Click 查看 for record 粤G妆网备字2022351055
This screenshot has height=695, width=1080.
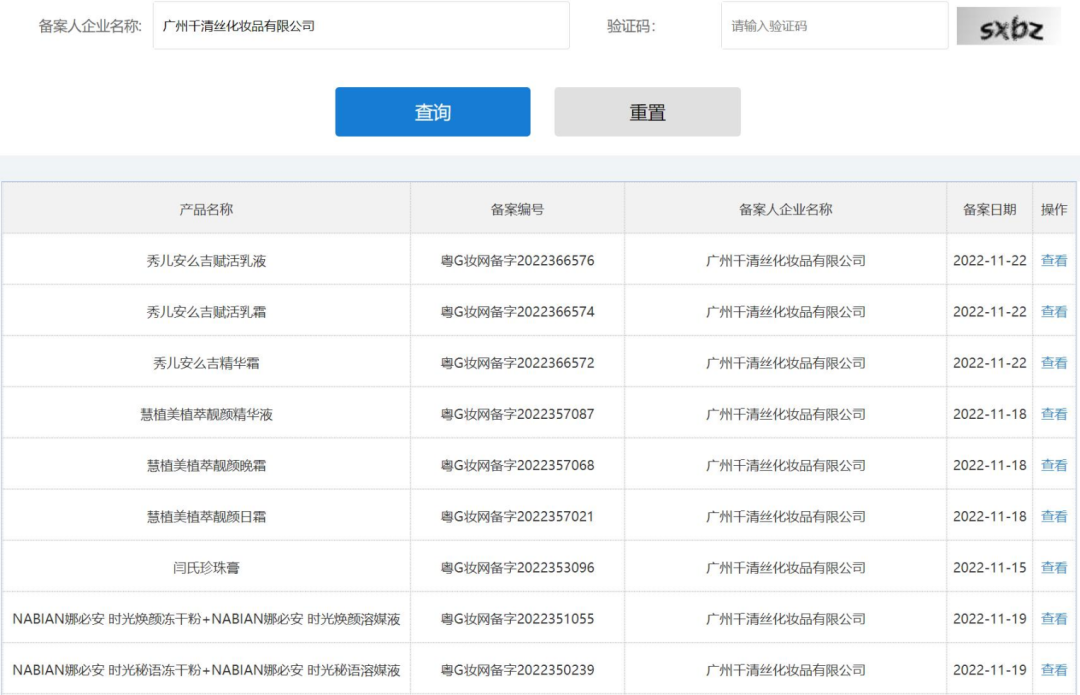coord(1054,619)
